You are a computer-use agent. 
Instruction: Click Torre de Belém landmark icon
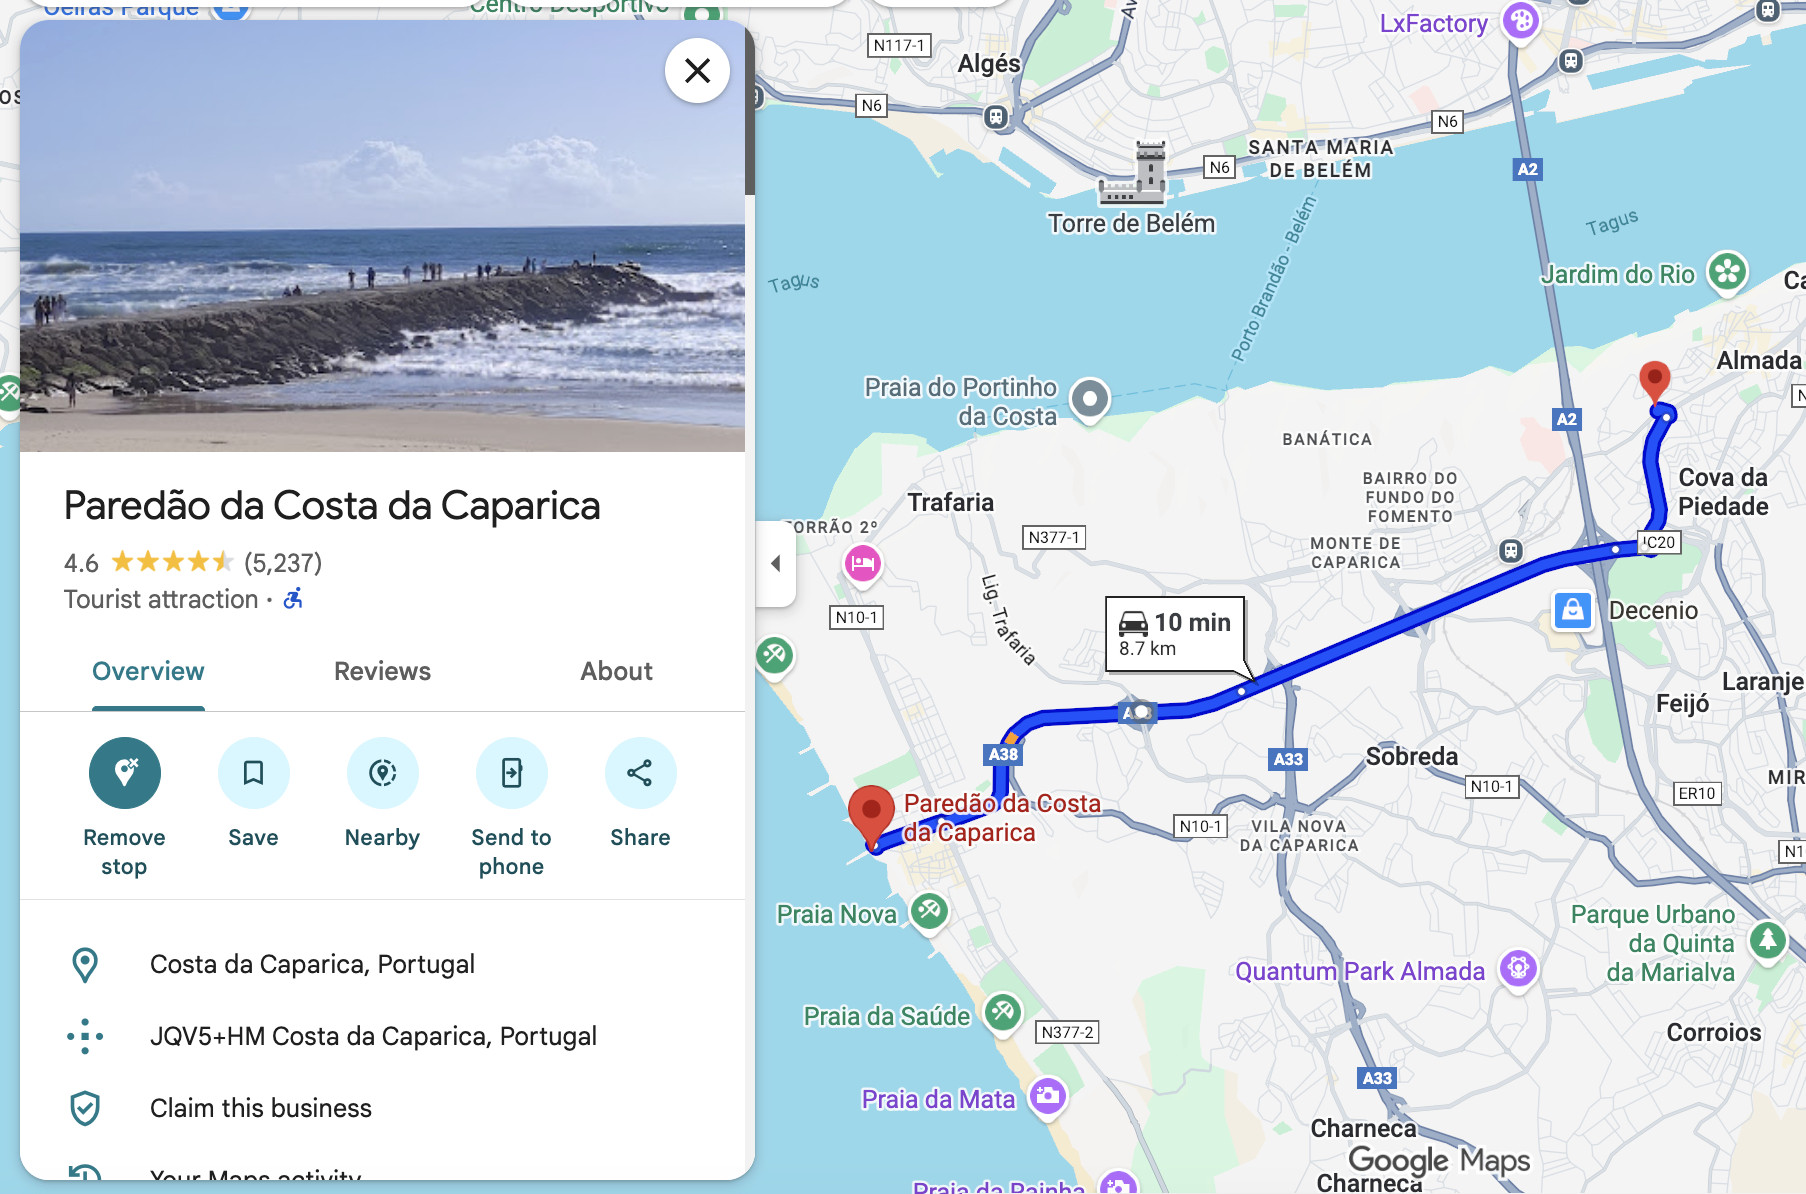click(1134, 173)
